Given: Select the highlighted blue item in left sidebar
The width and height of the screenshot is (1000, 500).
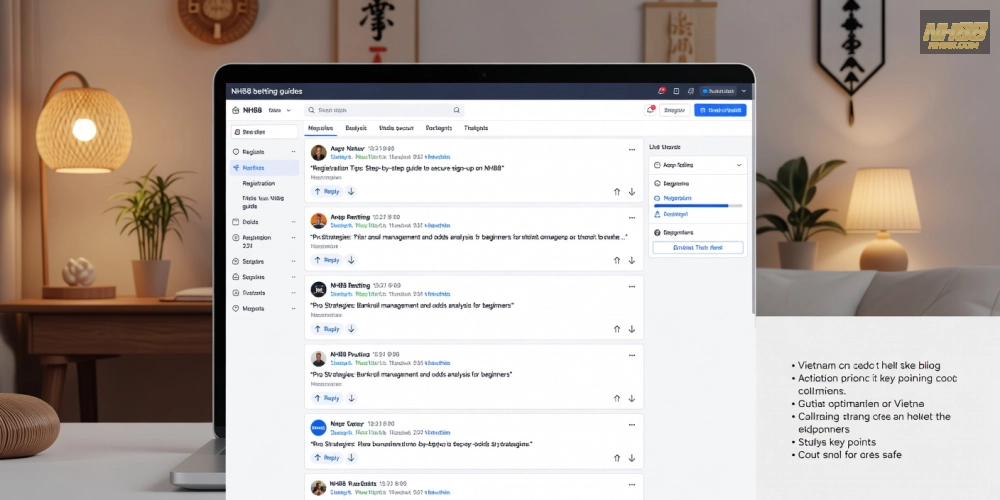Looking at the screenshot, I should (x=265, y=168).
